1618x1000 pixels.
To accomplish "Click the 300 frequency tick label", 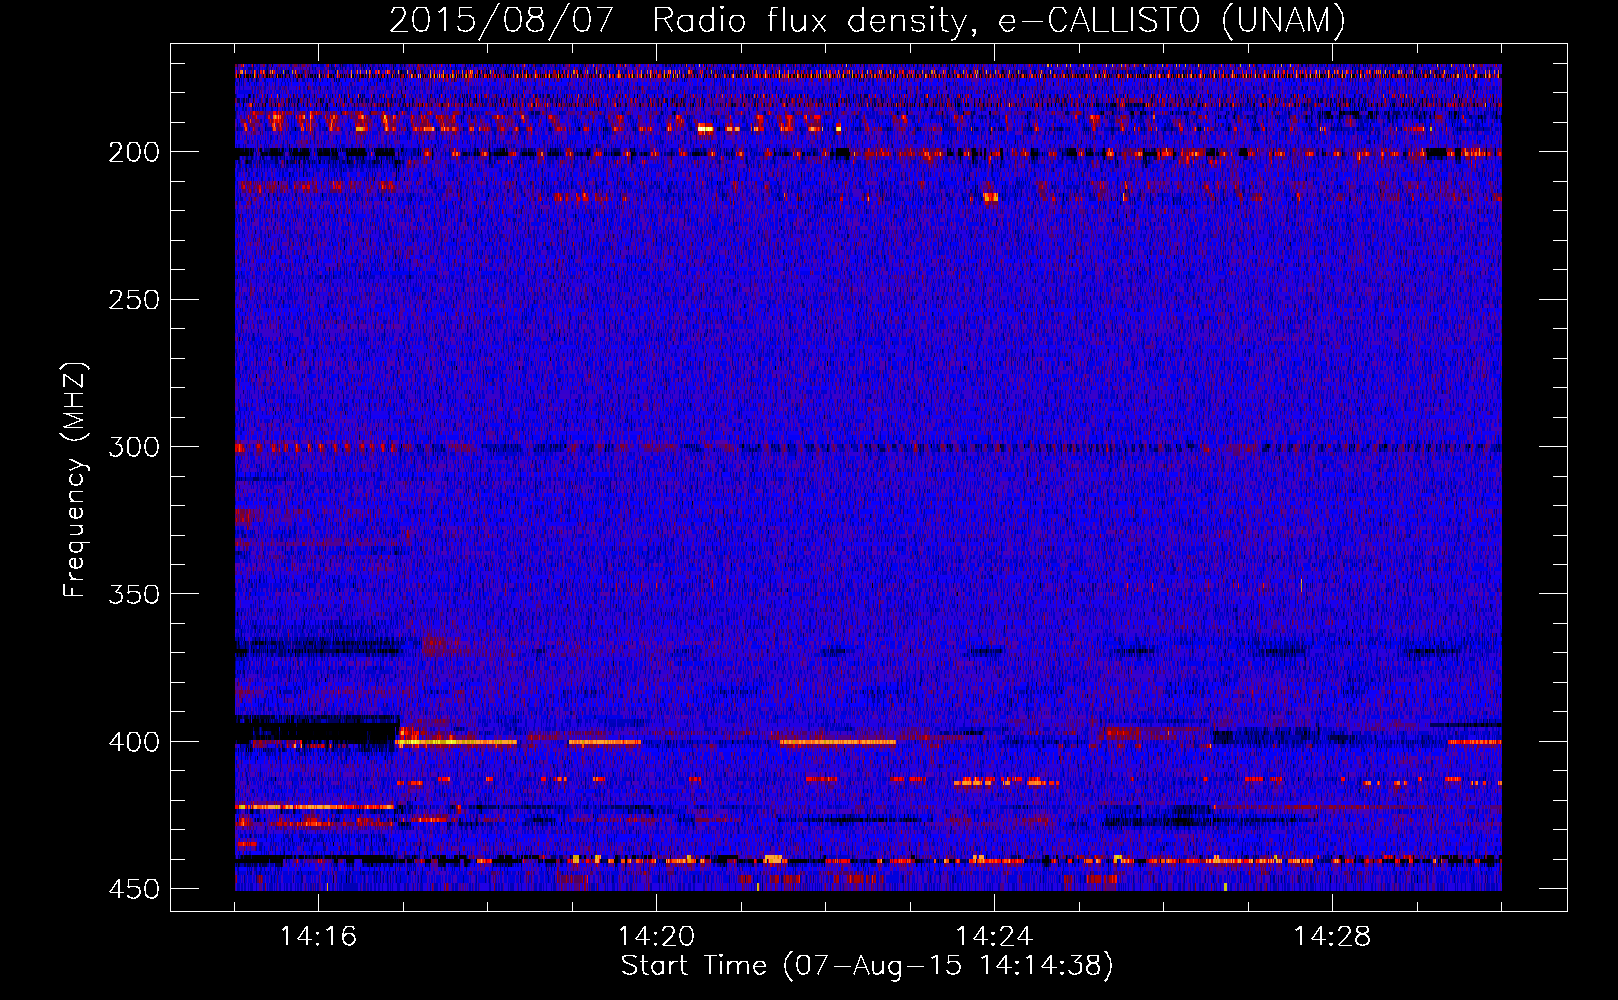I will tap(134, 447).
